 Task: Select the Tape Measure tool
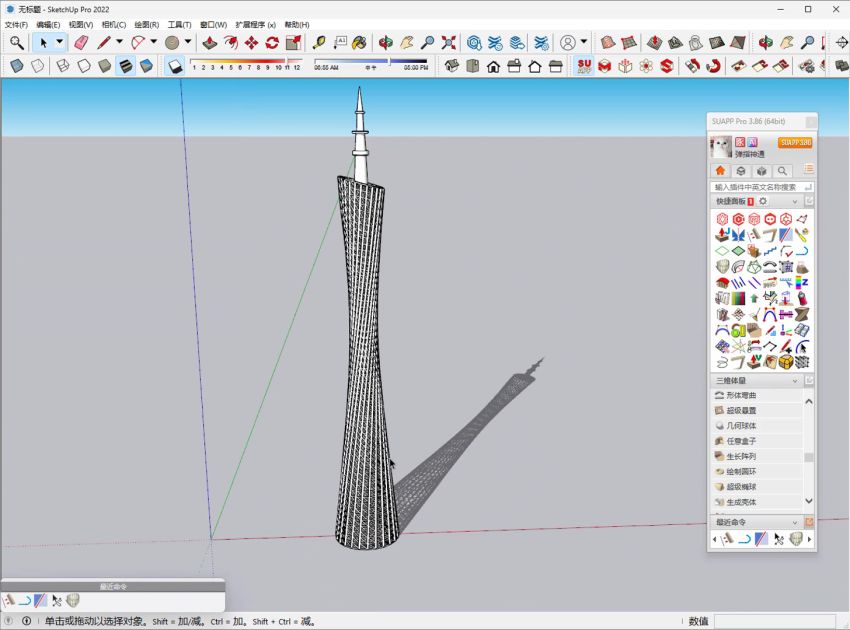tap(319, 42)
